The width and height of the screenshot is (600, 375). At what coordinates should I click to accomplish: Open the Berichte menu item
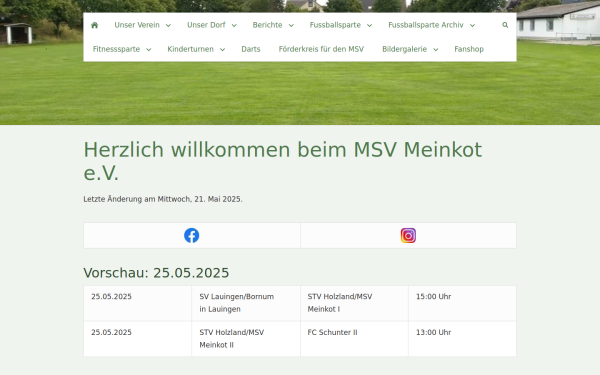click(267, 25)
